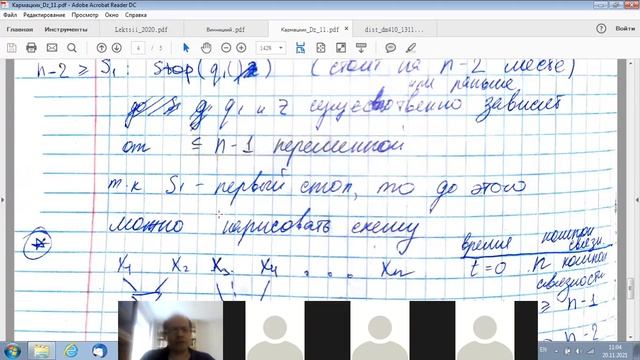Open the Справка menu
640x360 pixels.
tap(136, 15)
